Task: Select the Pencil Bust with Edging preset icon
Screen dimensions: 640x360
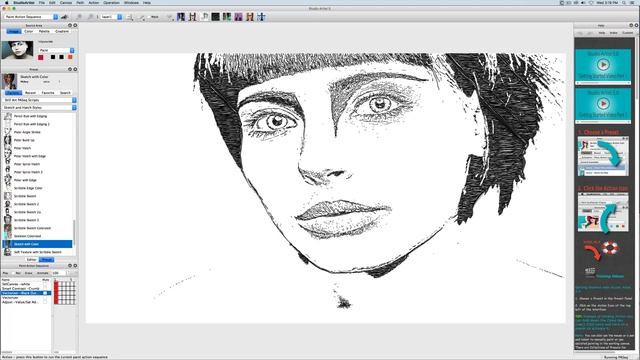Action: (7, 116)
